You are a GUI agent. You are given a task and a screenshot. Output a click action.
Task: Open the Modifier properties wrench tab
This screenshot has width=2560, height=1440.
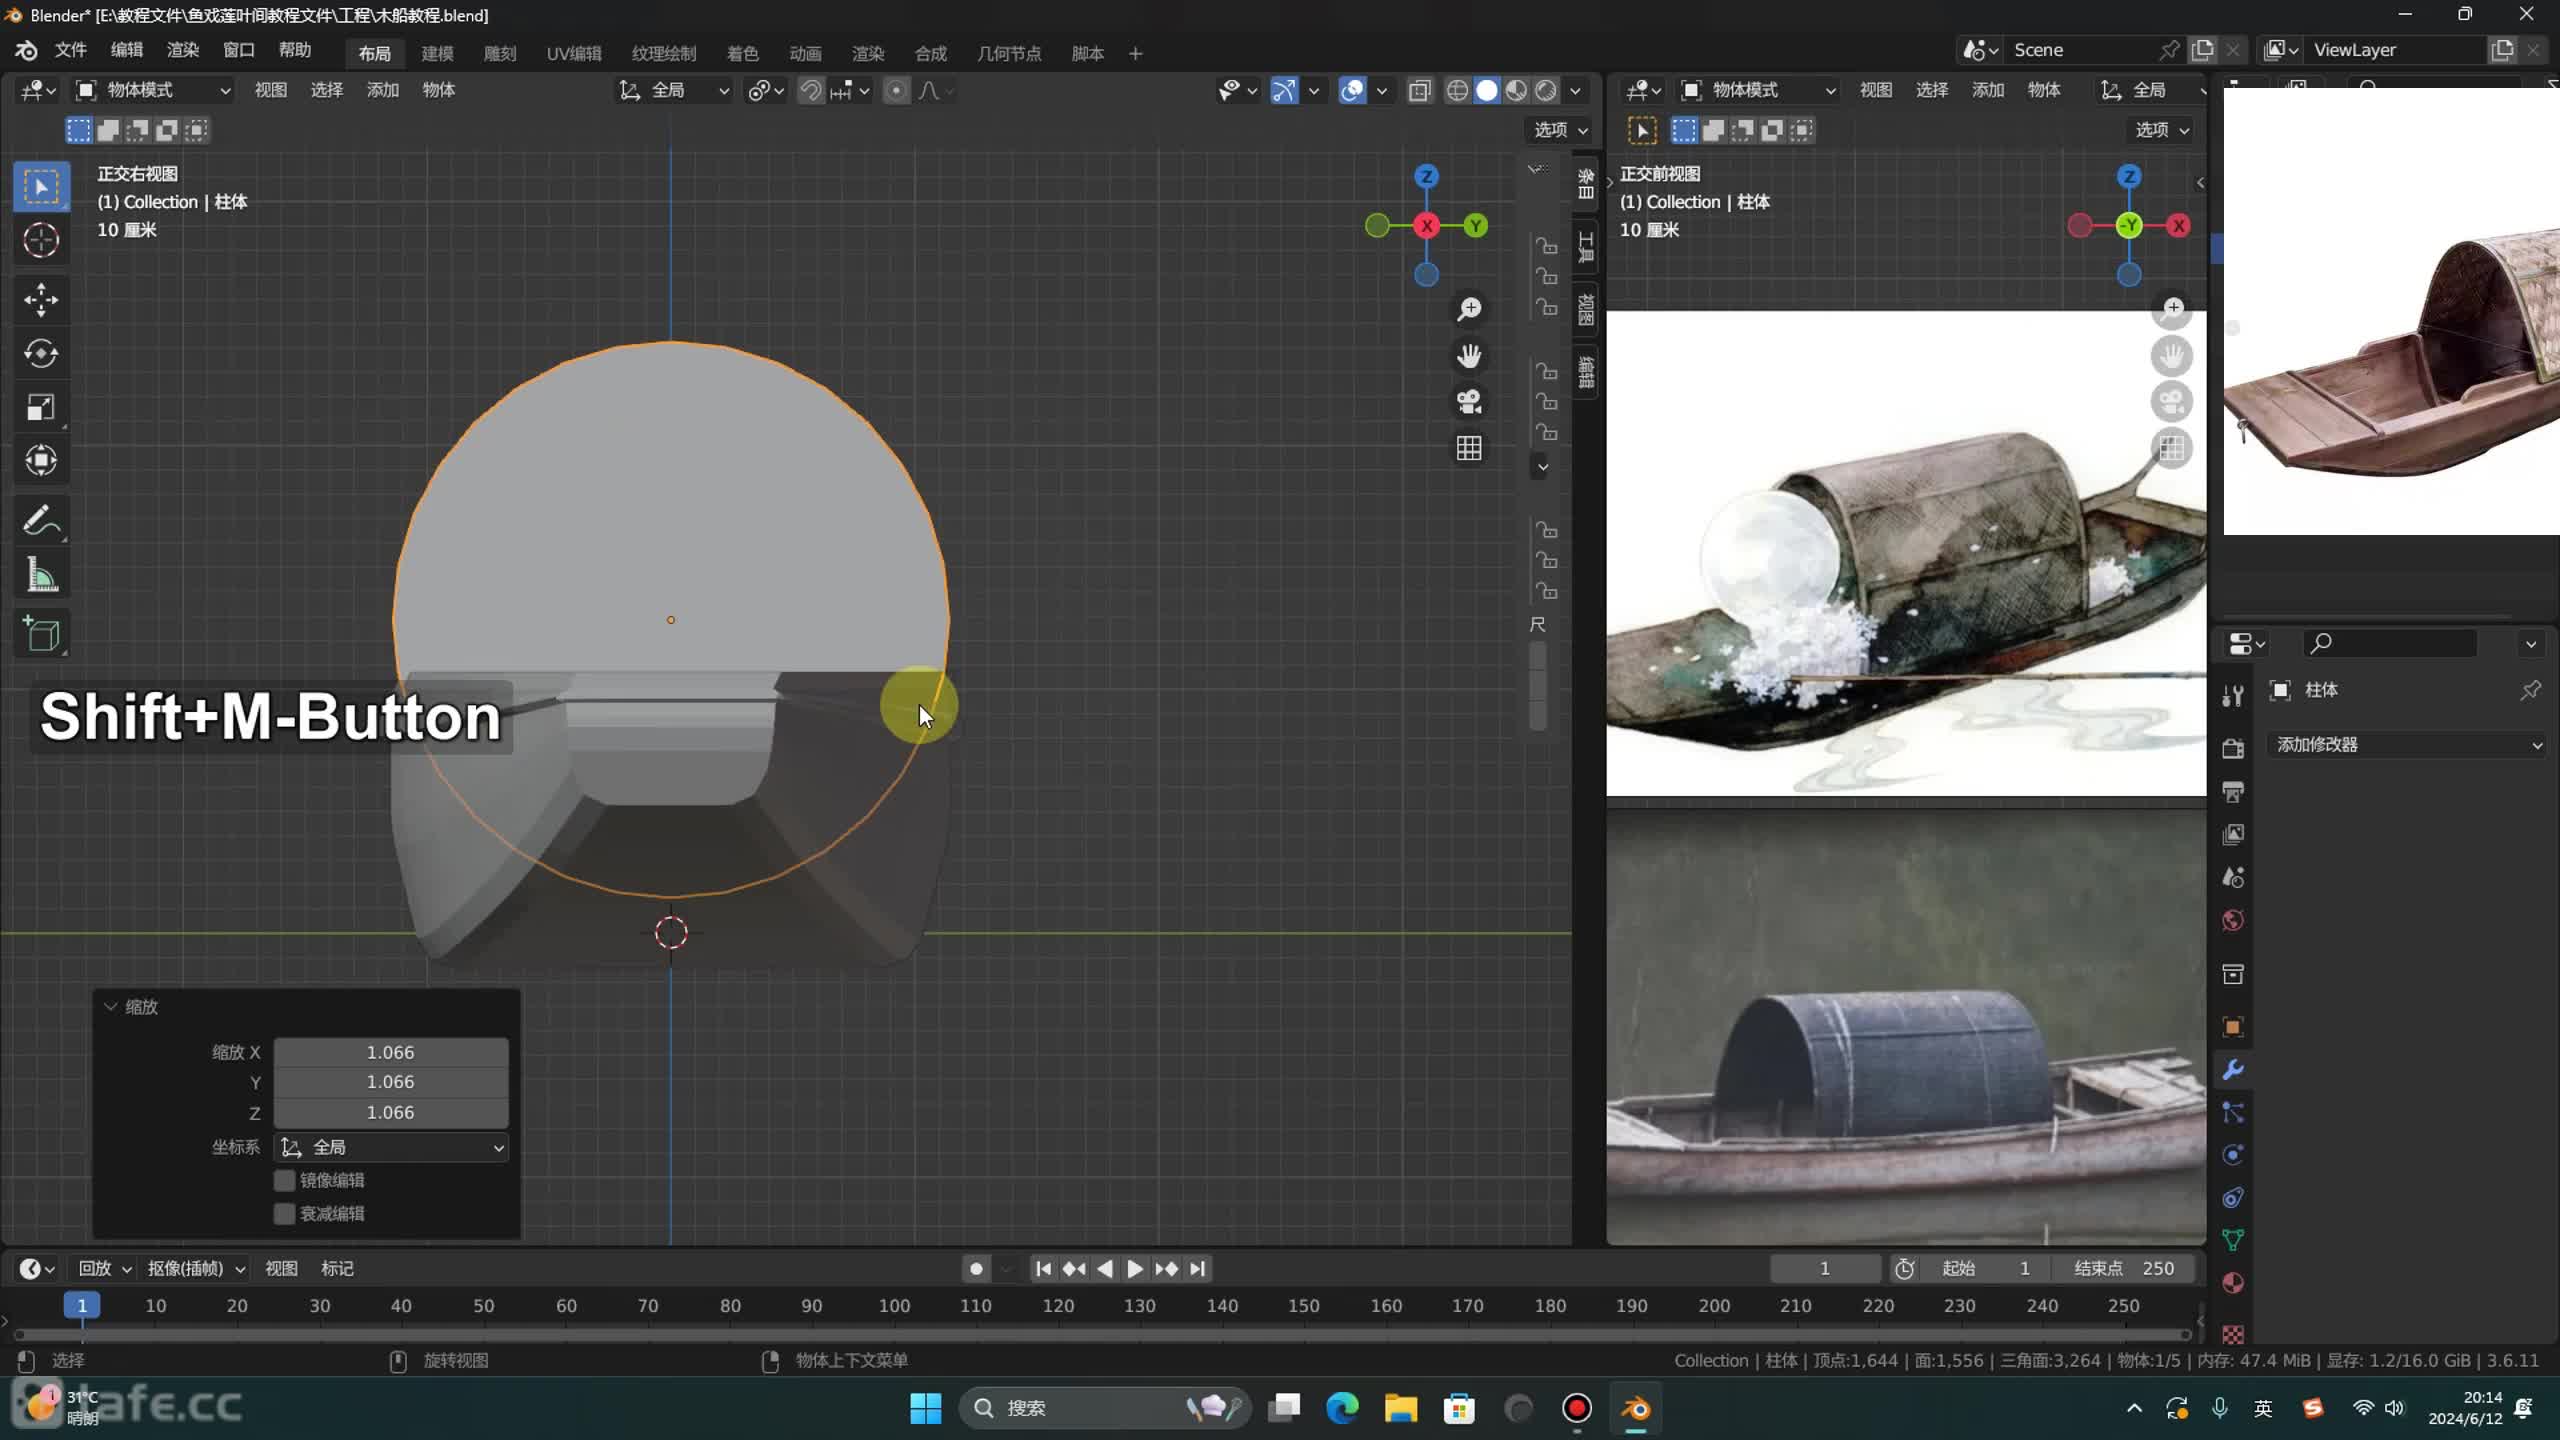[2233, 1070]
